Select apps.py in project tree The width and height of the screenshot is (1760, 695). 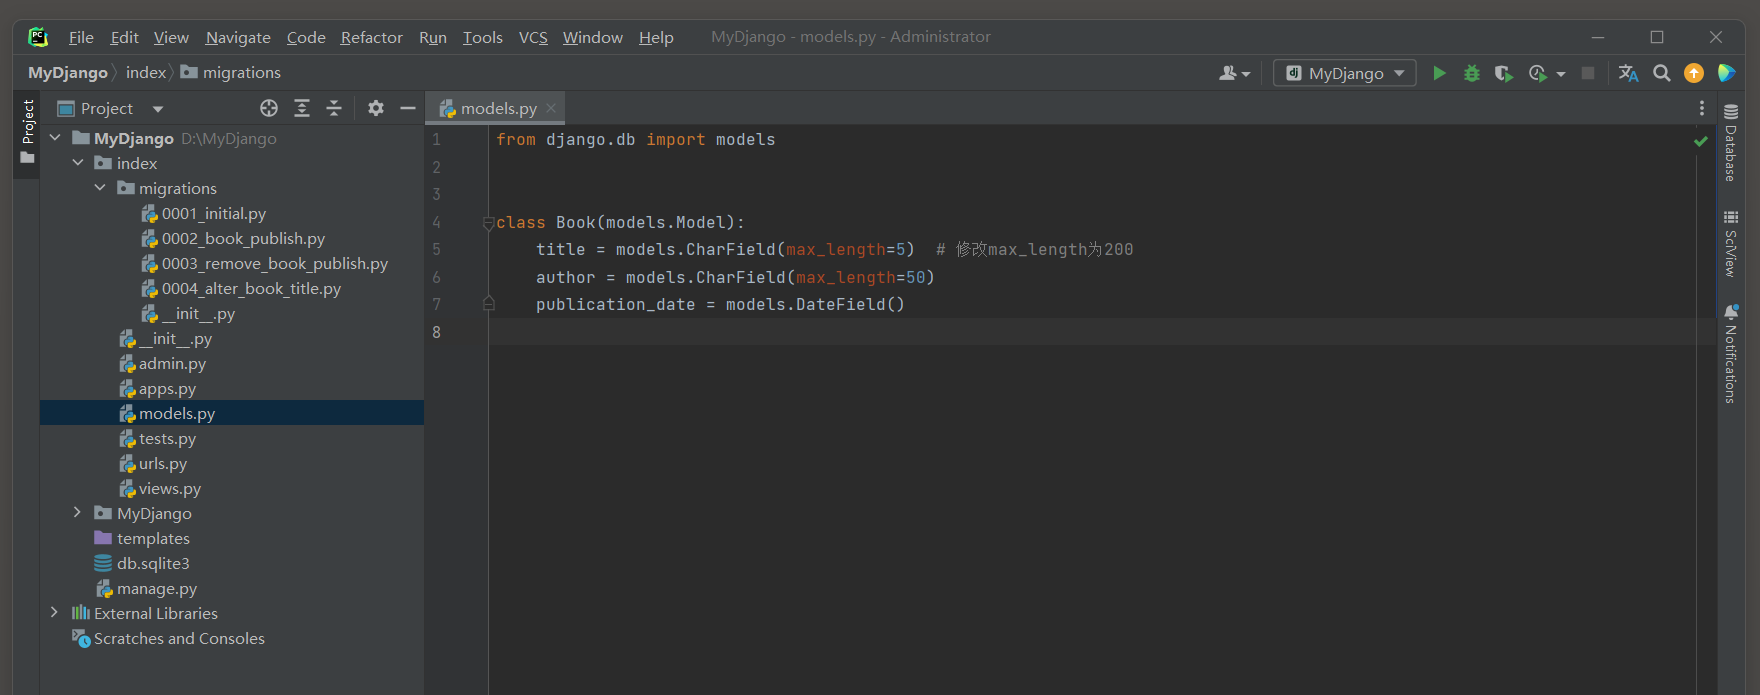[x=167, y=388]
